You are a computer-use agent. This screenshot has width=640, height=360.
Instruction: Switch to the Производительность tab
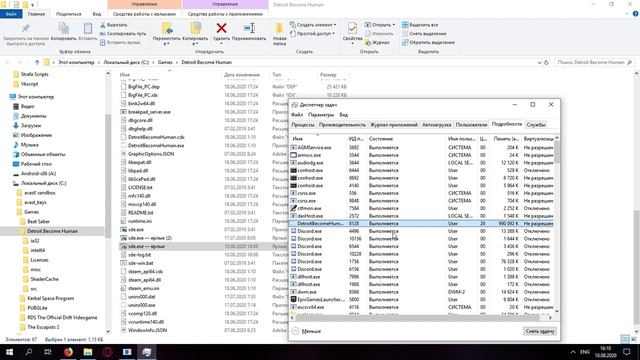342,124
